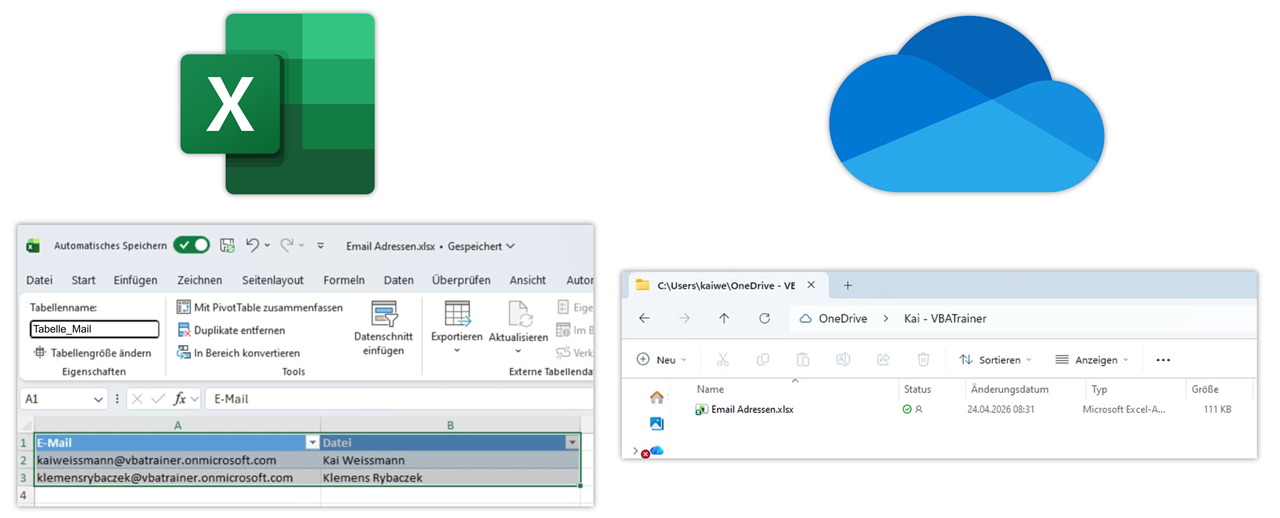Click the formula bar Cancel X icon
The image size is (1280, 518).
137,399
